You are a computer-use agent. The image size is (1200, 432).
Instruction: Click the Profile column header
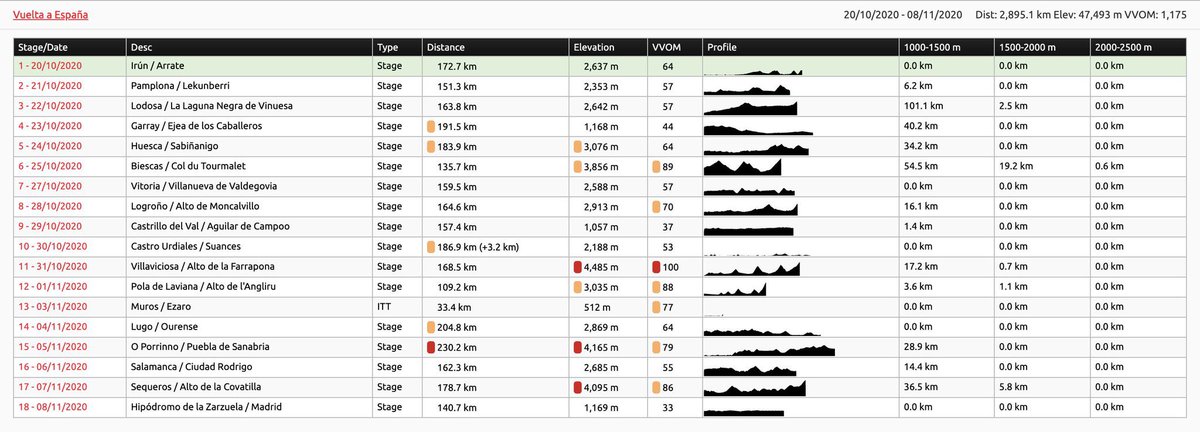tap(799, 47)
